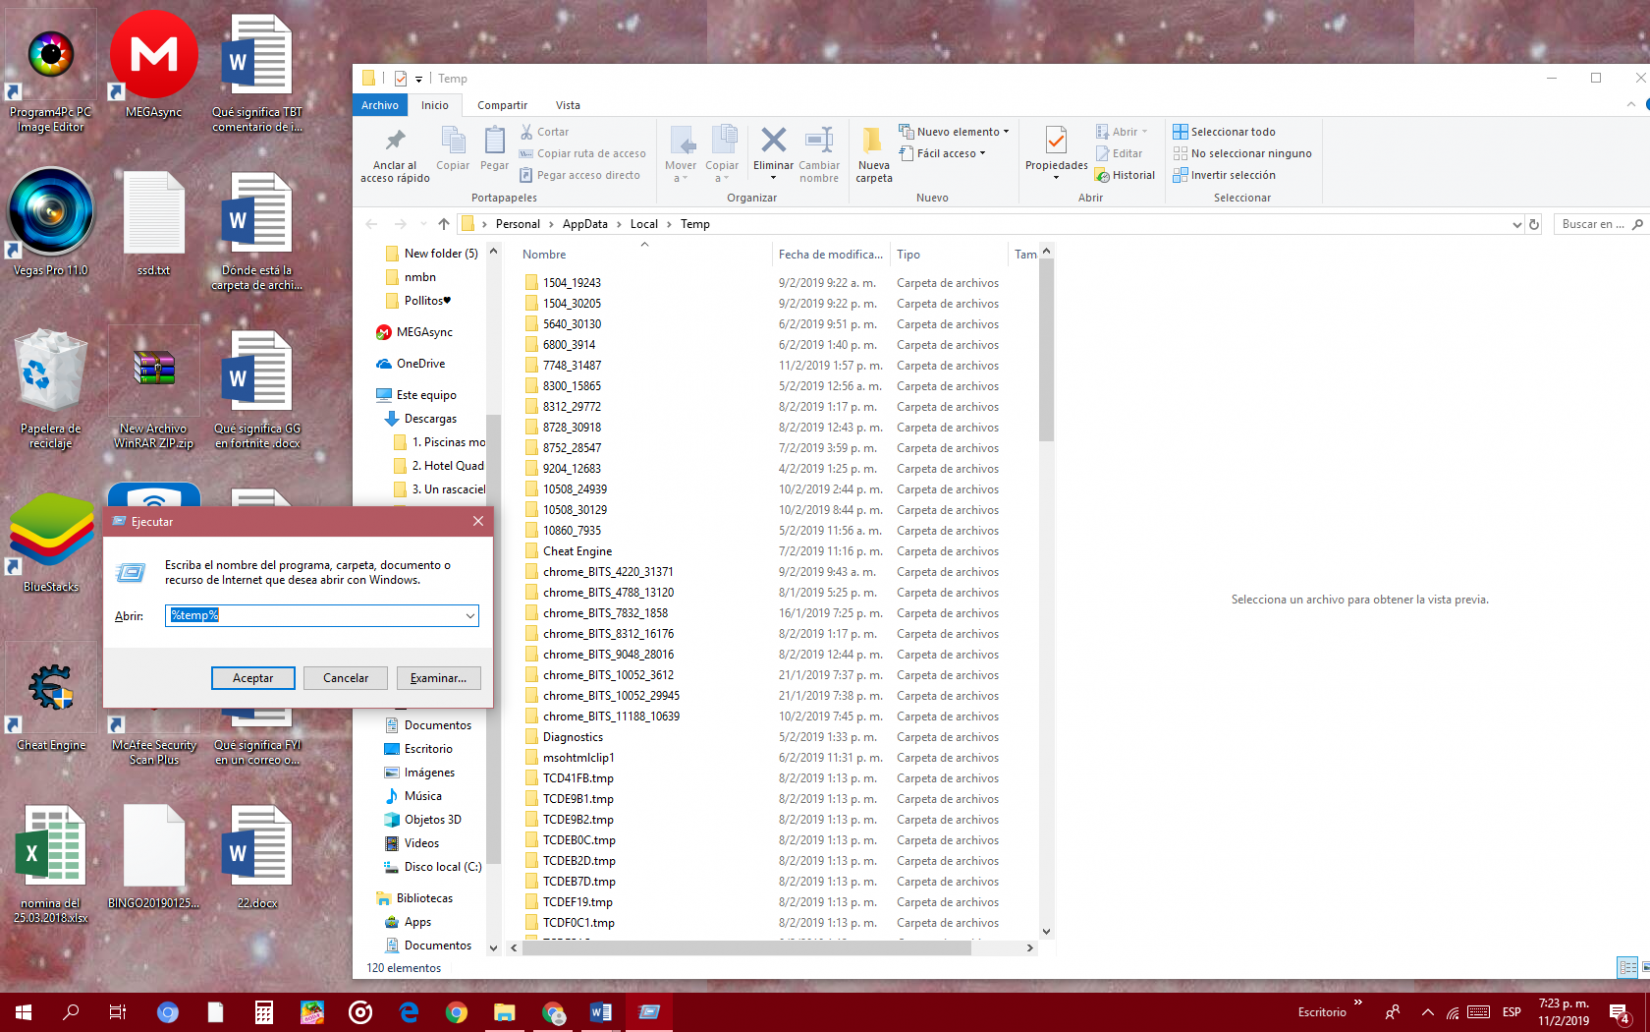
Task: Click No seleccionar ninguno in the ribbon
Action: point(1242,154)
